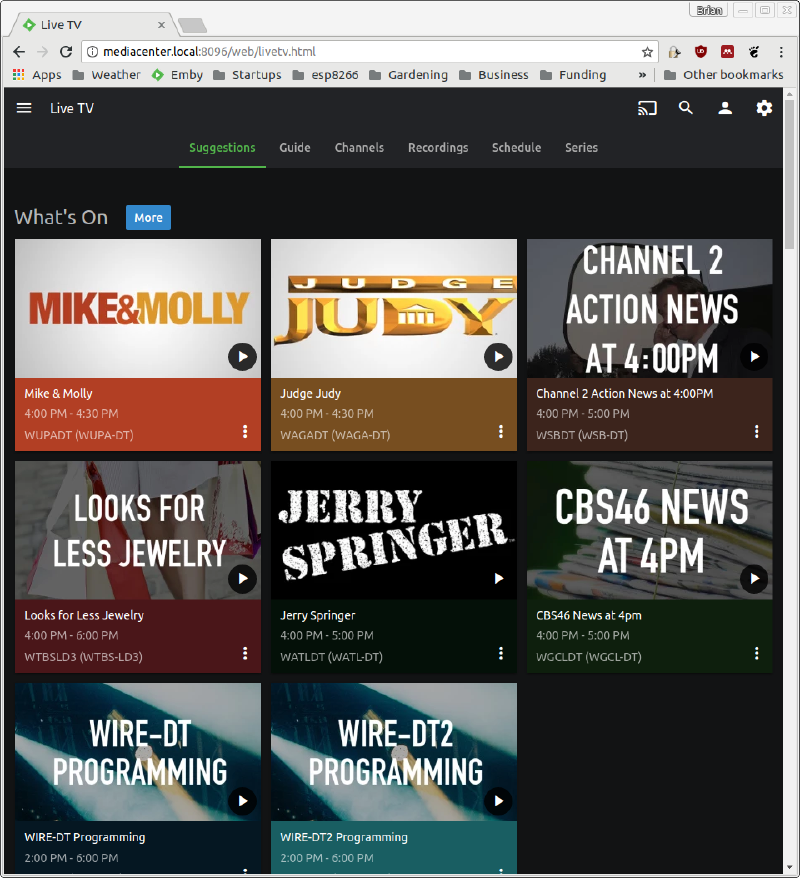
Task: Open more options for Looks for Less Jewelry
Action: [245, 653]
